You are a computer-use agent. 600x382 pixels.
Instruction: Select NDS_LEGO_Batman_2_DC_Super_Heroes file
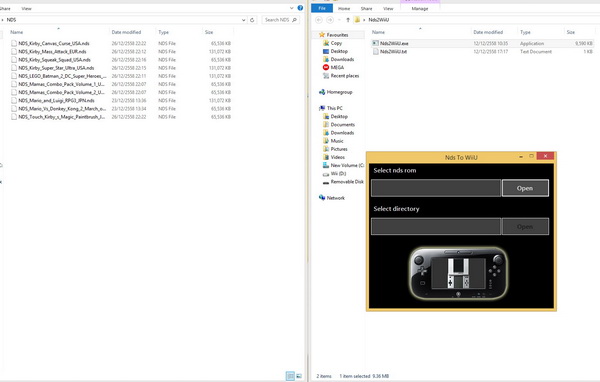click(62, 76)
